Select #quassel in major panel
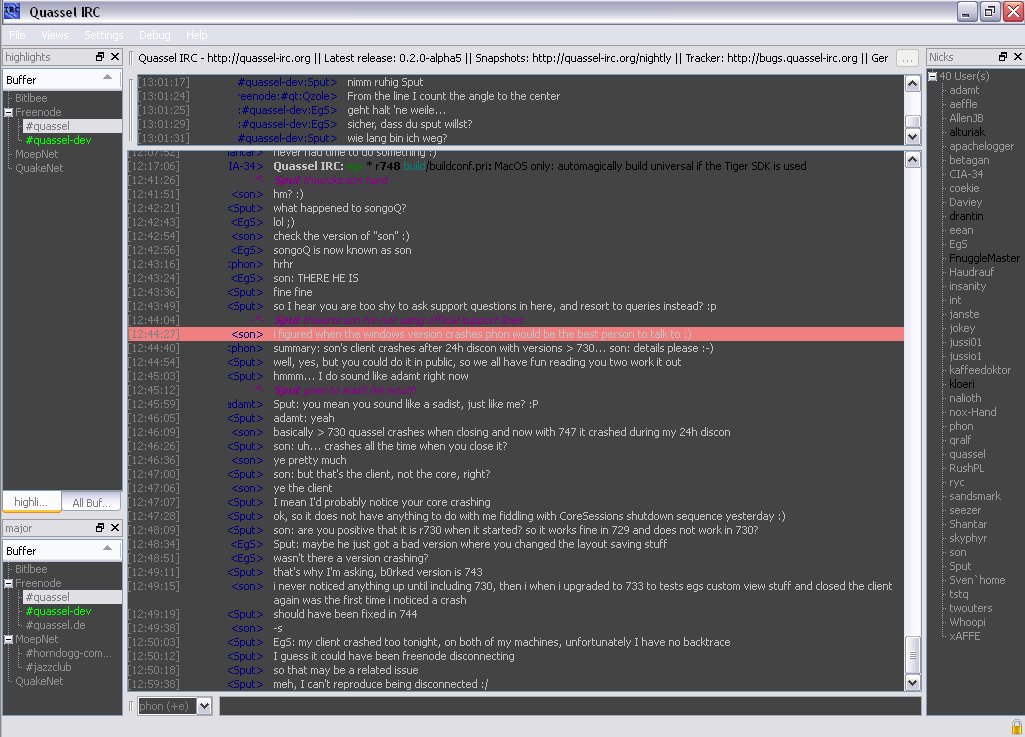The height and width of the screenshot is (737, 1025). coord(47,597)
